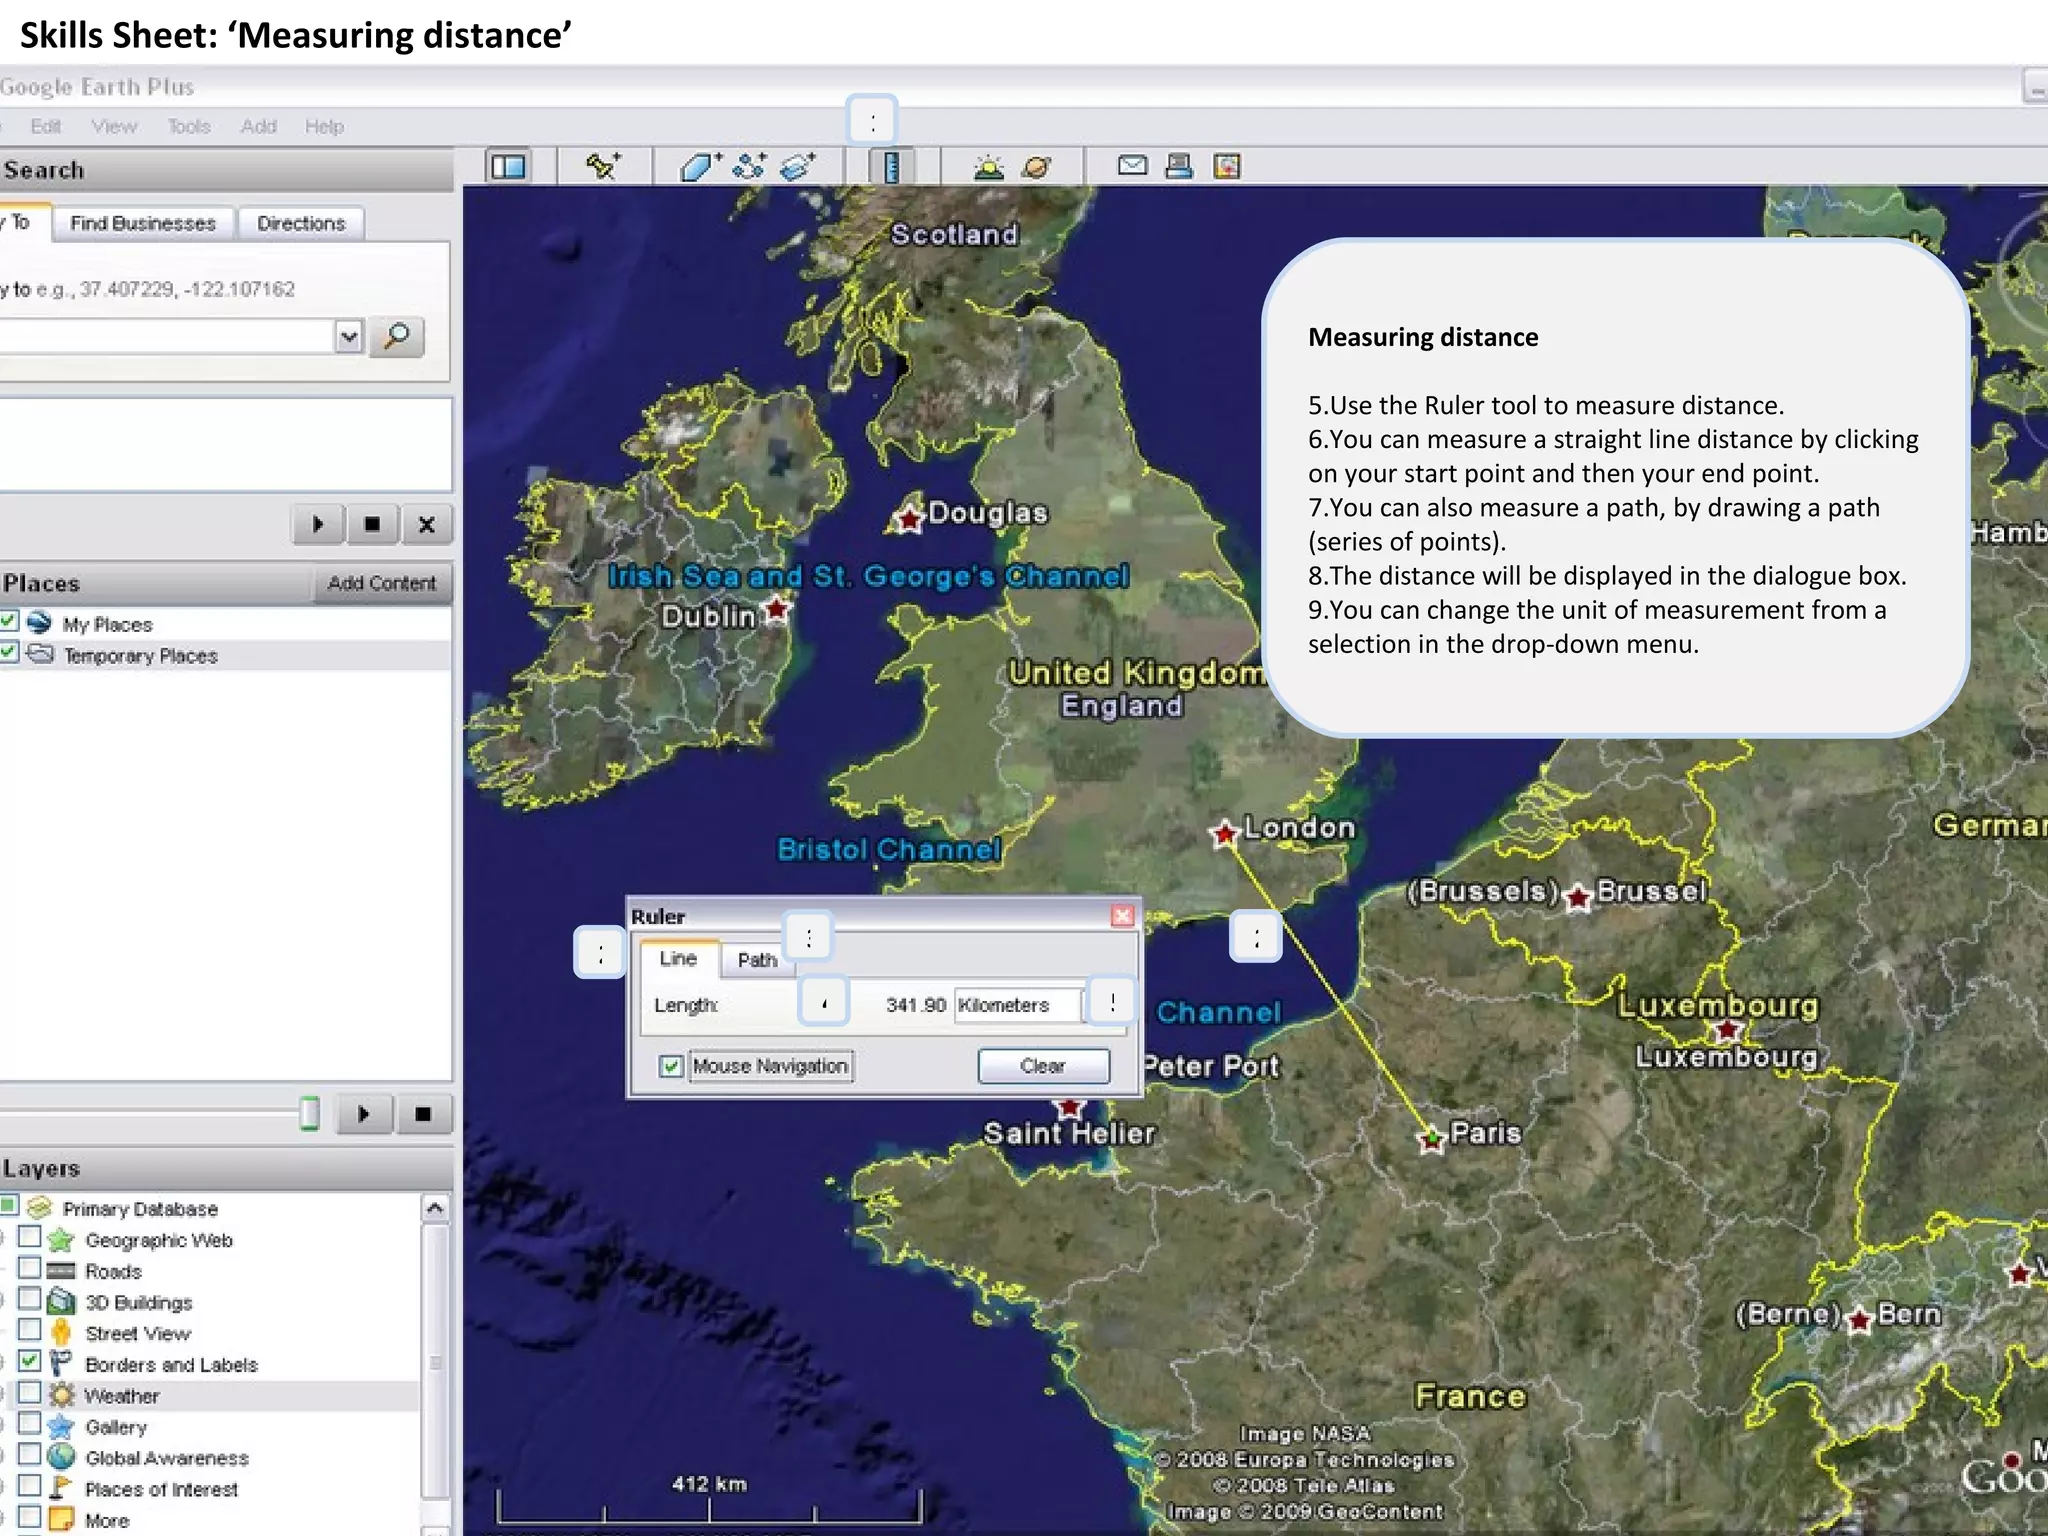The width and height of the screenshot is (2048, 1536).
Task: Enable the 3D Buildings layer checkbox
Action: click(30, 1300)
